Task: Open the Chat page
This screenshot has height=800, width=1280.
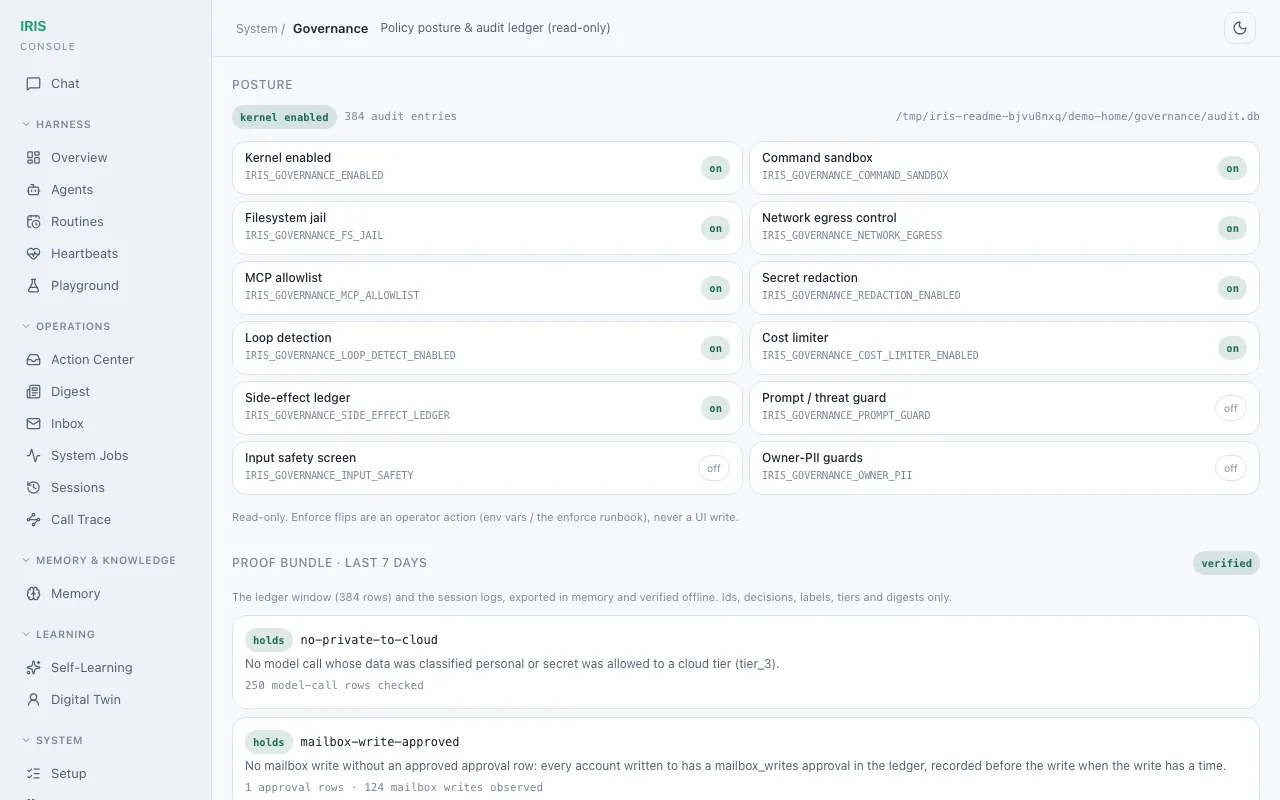Action: [x=105, y=84]
